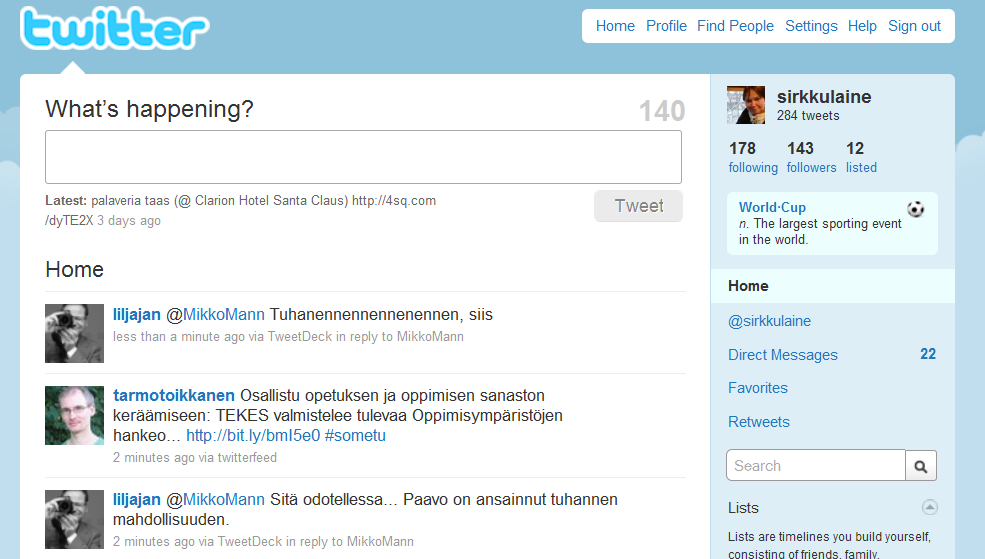
Task: Open 'in reply to MikkoMann' on third tweet
Action: (350, 541)
